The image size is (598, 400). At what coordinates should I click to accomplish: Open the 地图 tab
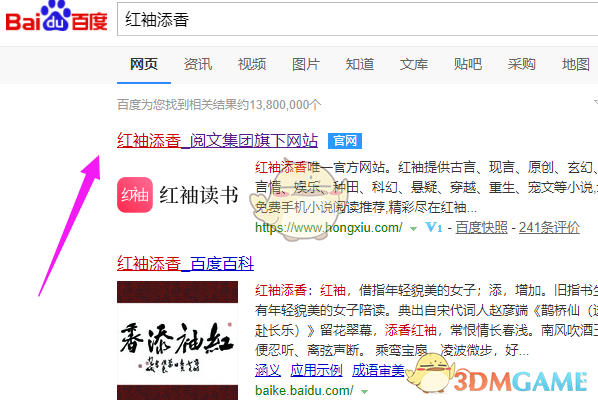(x=576, y=64)
